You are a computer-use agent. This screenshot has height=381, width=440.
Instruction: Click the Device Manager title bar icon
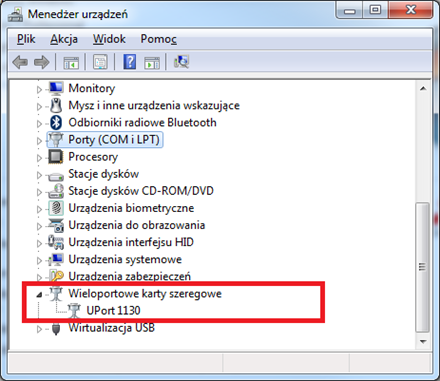pos(15,14)
